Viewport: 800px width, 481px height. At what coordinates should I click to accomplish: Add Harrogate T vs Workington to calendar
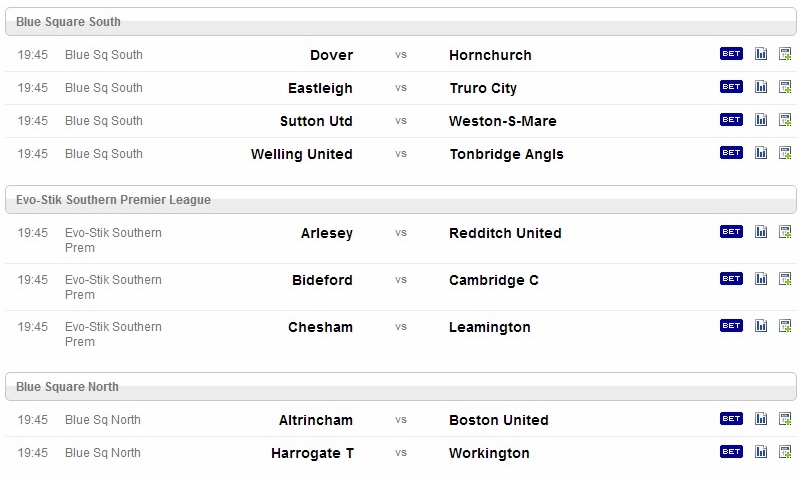click(x=785, y=451)
